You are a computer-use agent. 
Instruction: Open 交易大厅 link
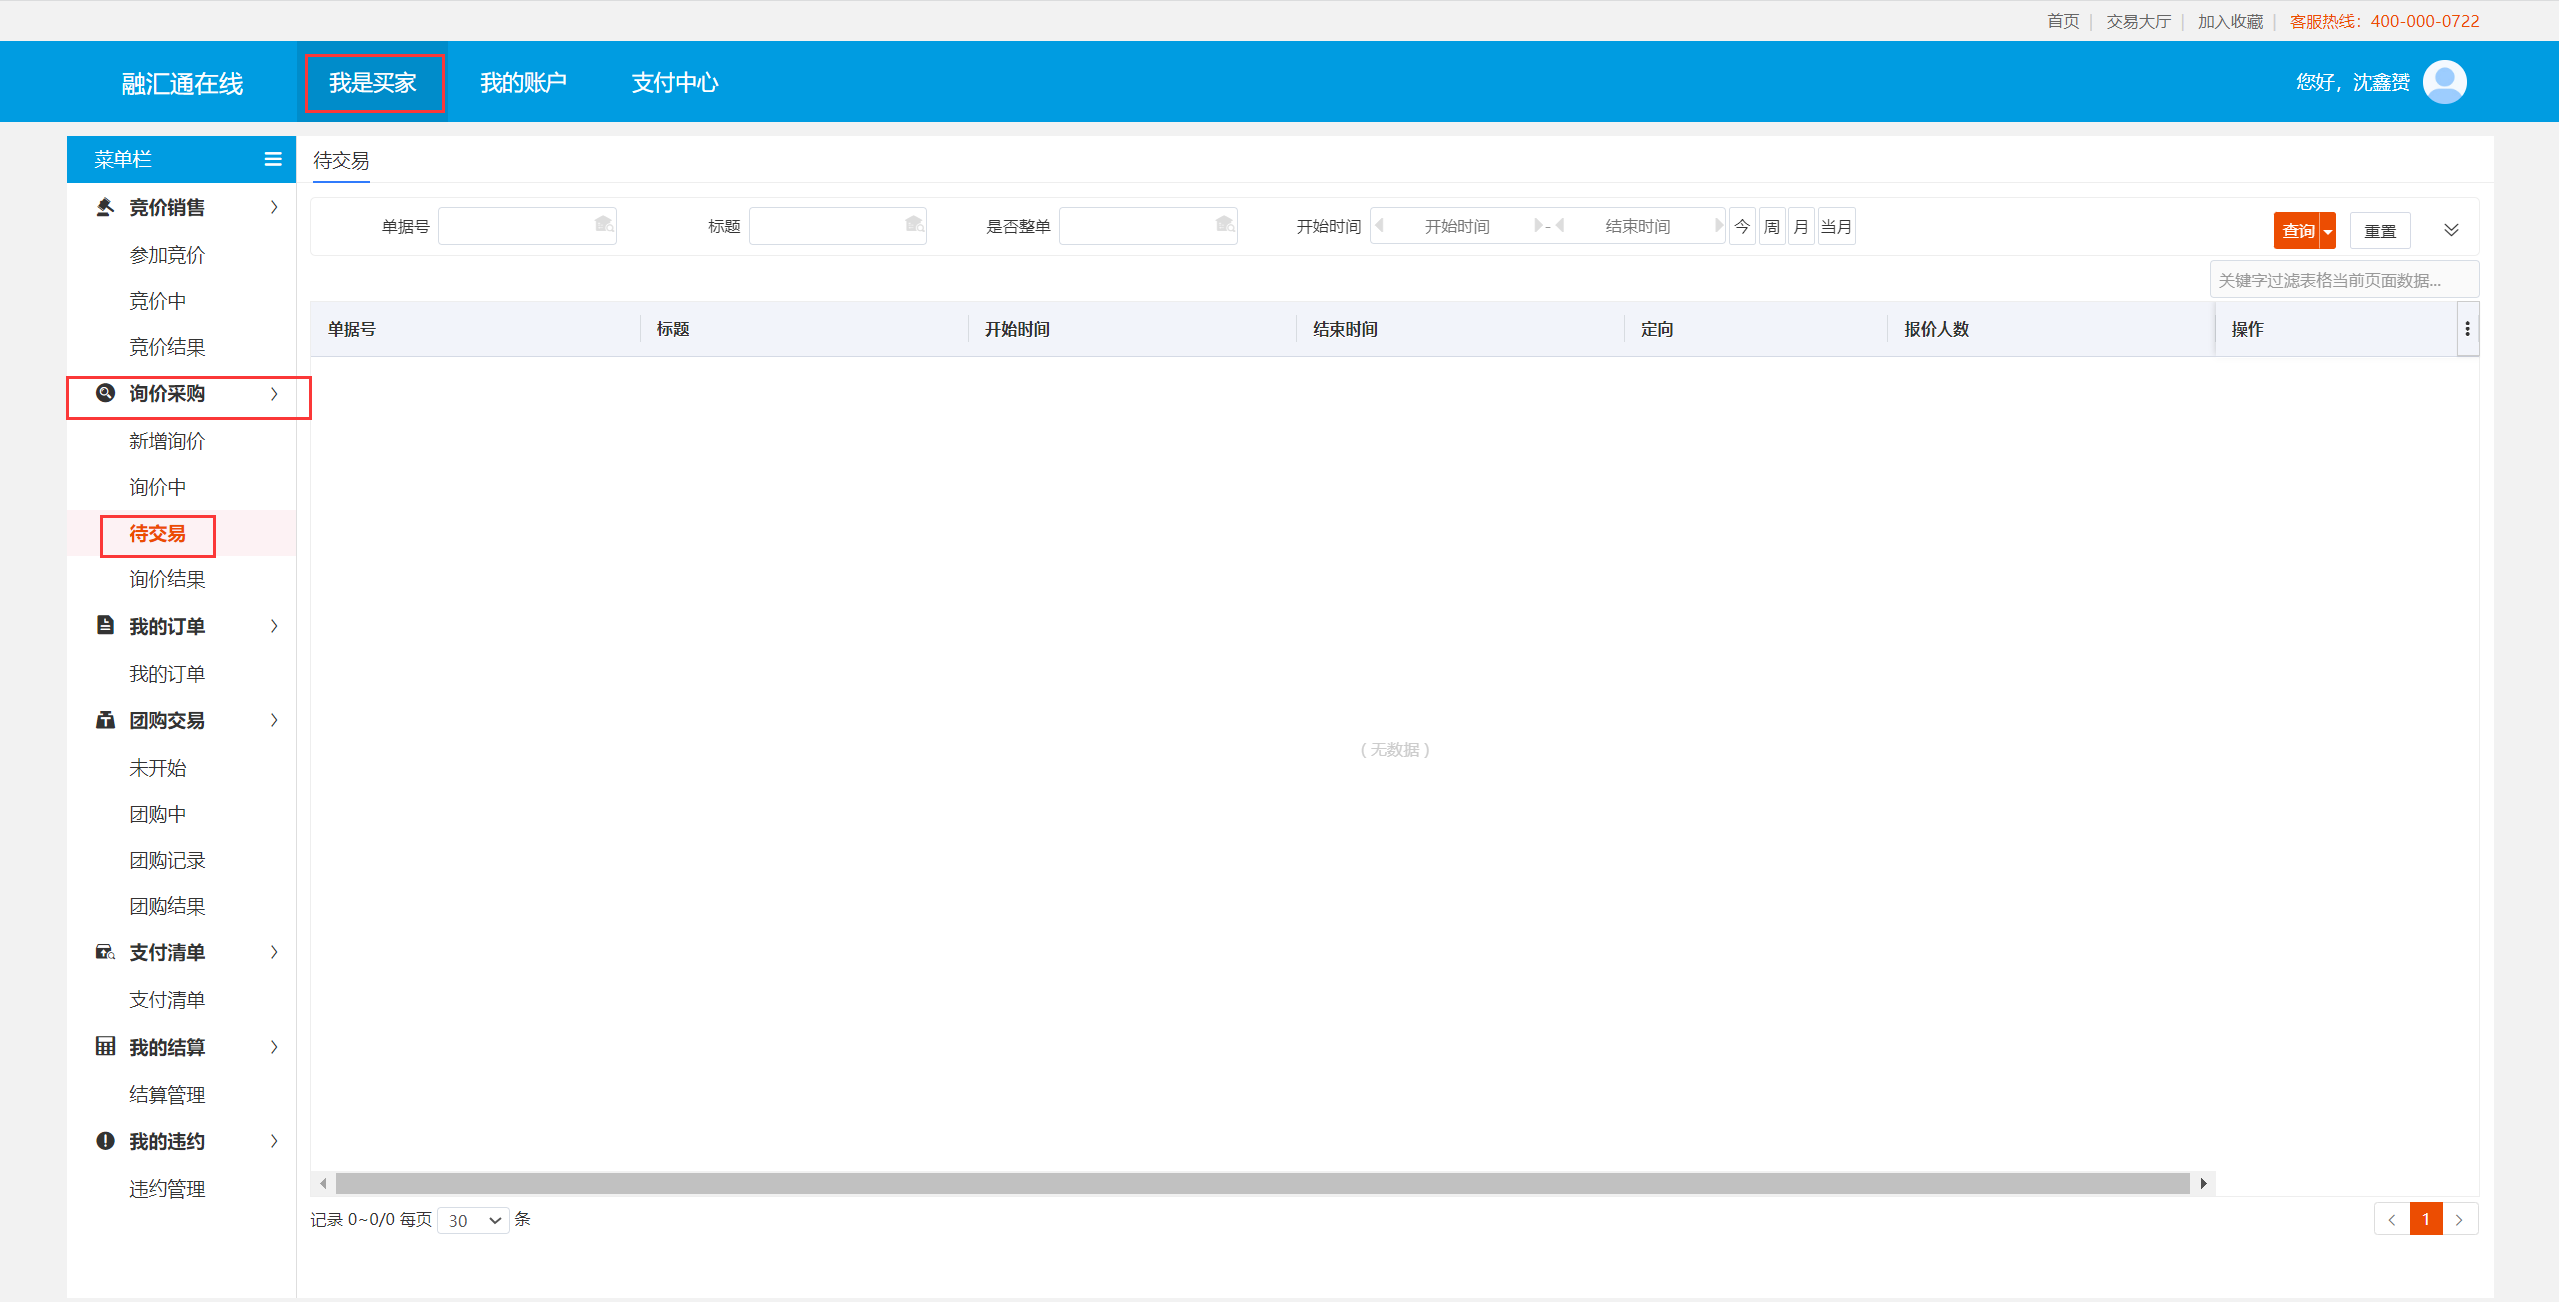[2139, 21]
